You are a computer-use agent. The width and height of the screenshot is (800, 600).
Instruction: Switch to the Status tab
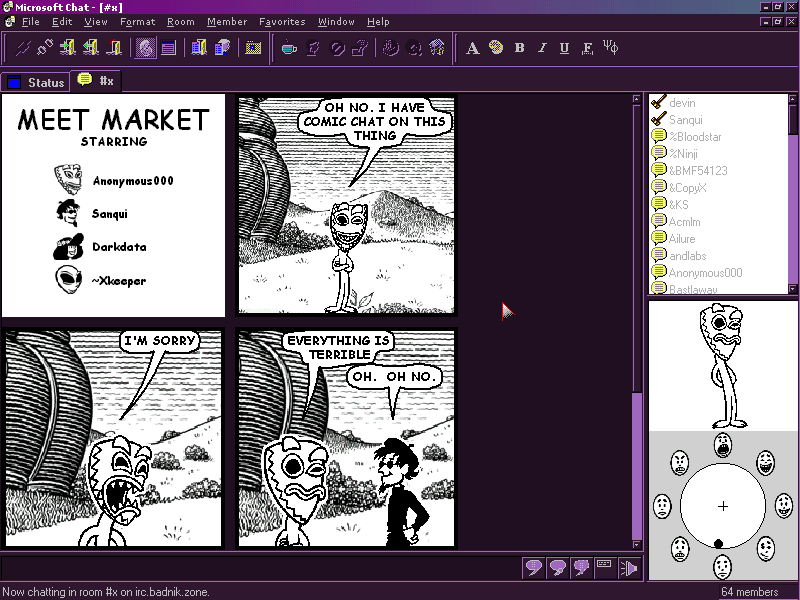(36, 82)
